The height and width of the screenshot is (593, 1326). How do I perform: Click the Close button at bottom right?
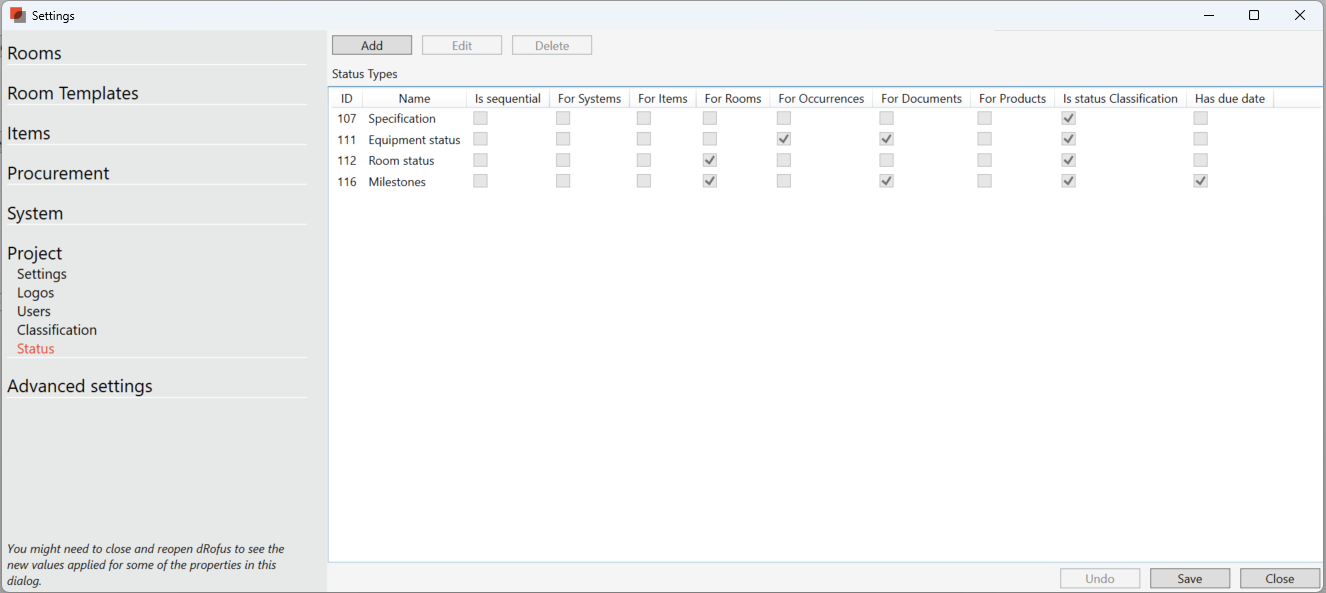[1279, 579]
